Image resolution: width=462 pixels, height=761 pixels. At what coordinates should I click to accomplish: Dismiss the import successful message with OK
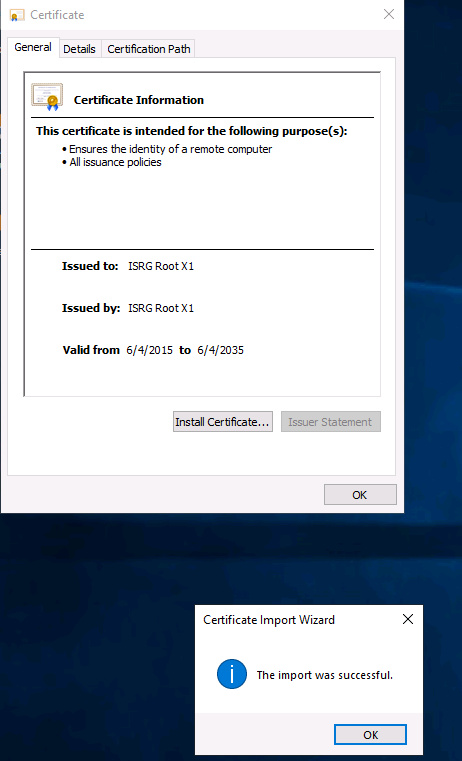tap(370, 735)
